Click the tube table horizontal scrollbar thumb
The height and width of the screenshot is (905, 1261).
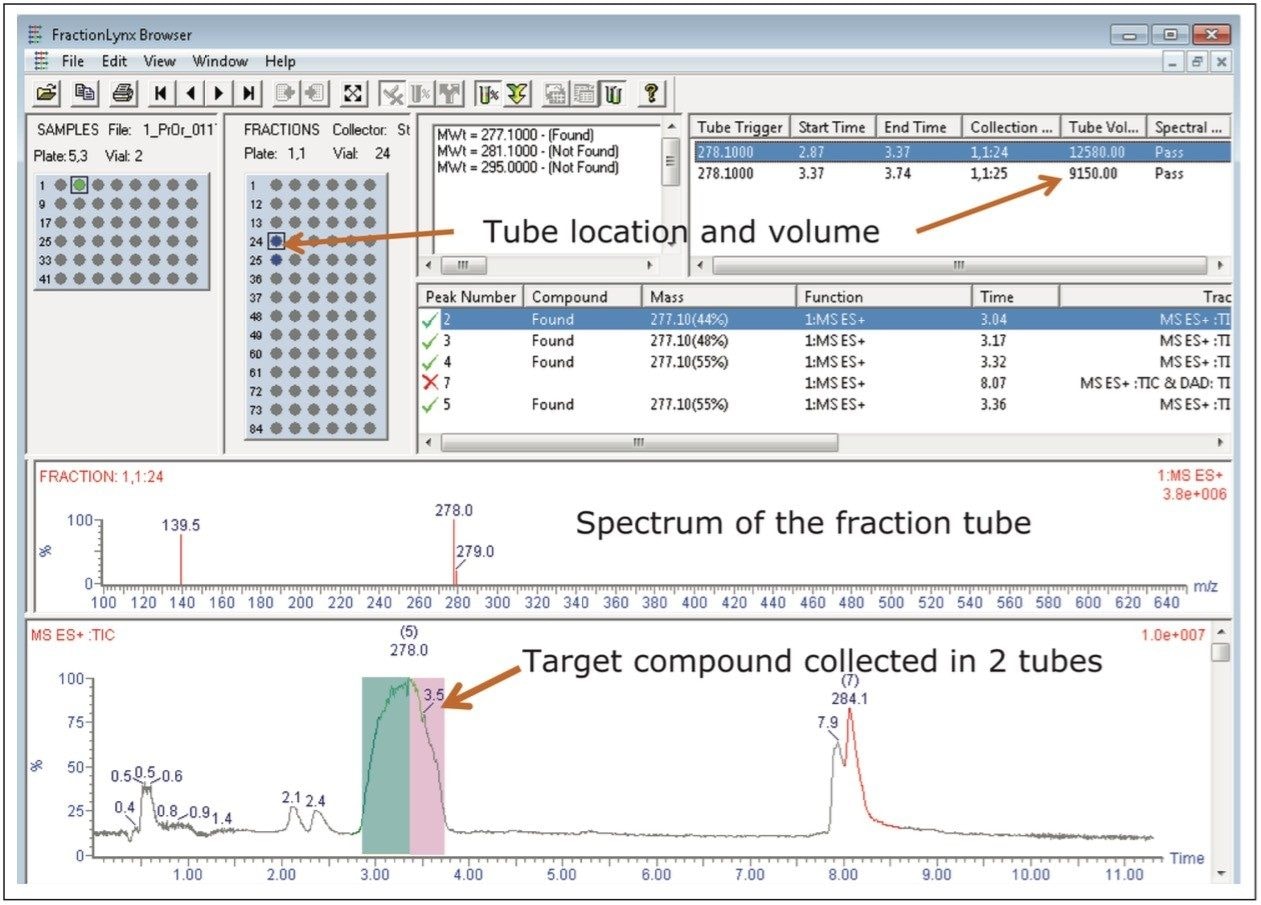pyautogui.click(x=958, y=266)
